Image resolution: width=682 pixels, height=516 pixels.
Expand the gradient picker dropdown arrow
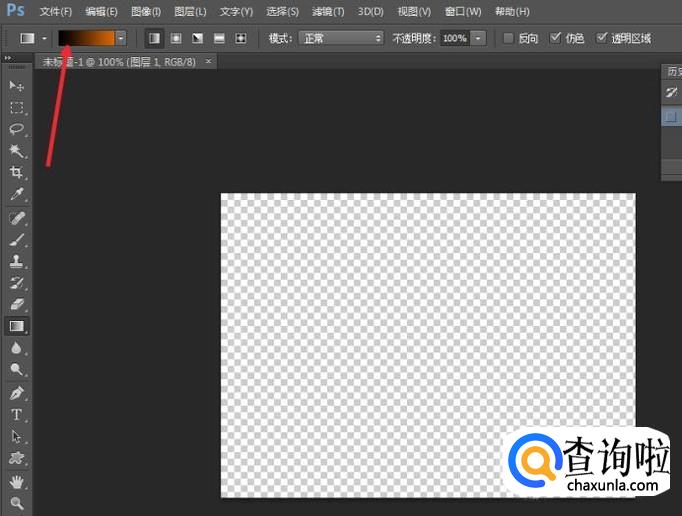click(x=121, y=38)
